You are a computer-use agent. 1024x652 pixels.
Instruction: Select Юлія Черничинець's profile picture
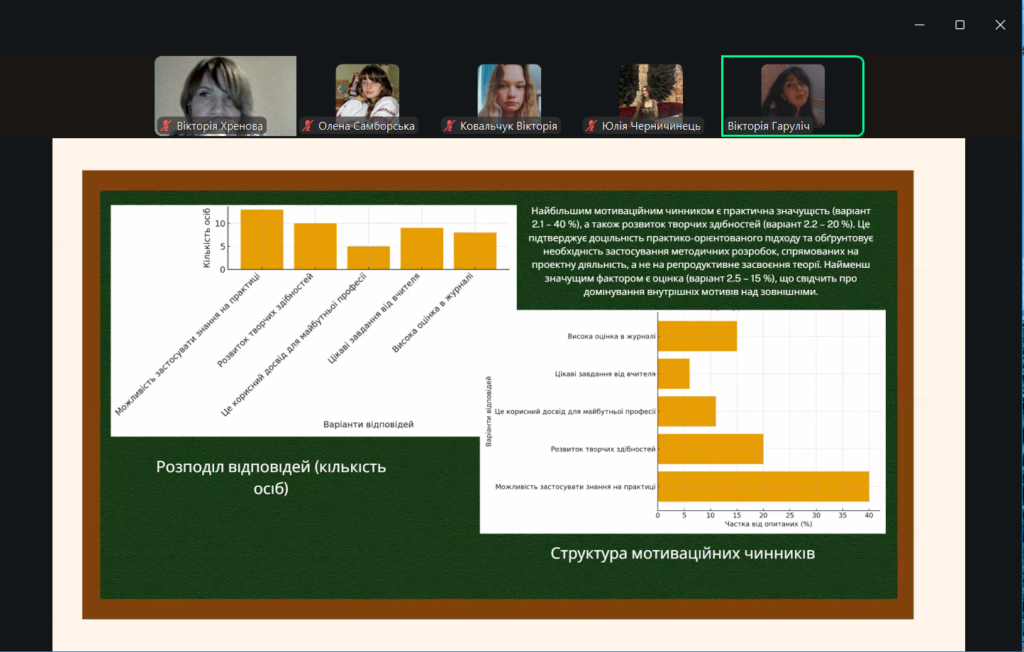pyautogui.click(x=650, y=90)
